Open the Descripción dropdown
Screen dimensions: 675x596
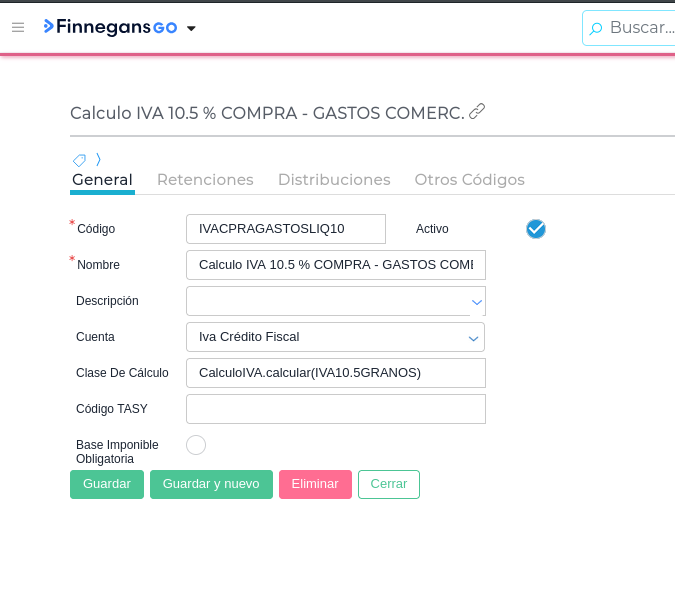pos(476,301)
